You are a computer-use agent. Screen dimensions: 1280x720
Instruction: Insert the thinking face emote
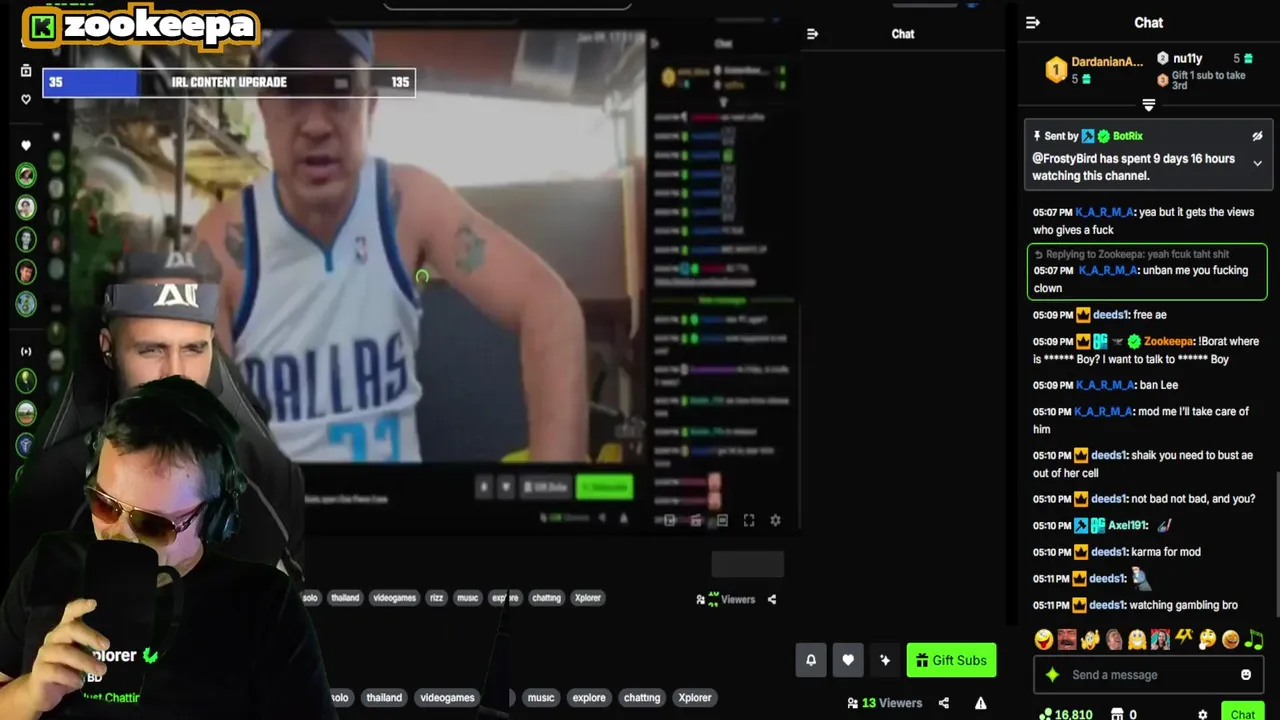pos(1207,639)
